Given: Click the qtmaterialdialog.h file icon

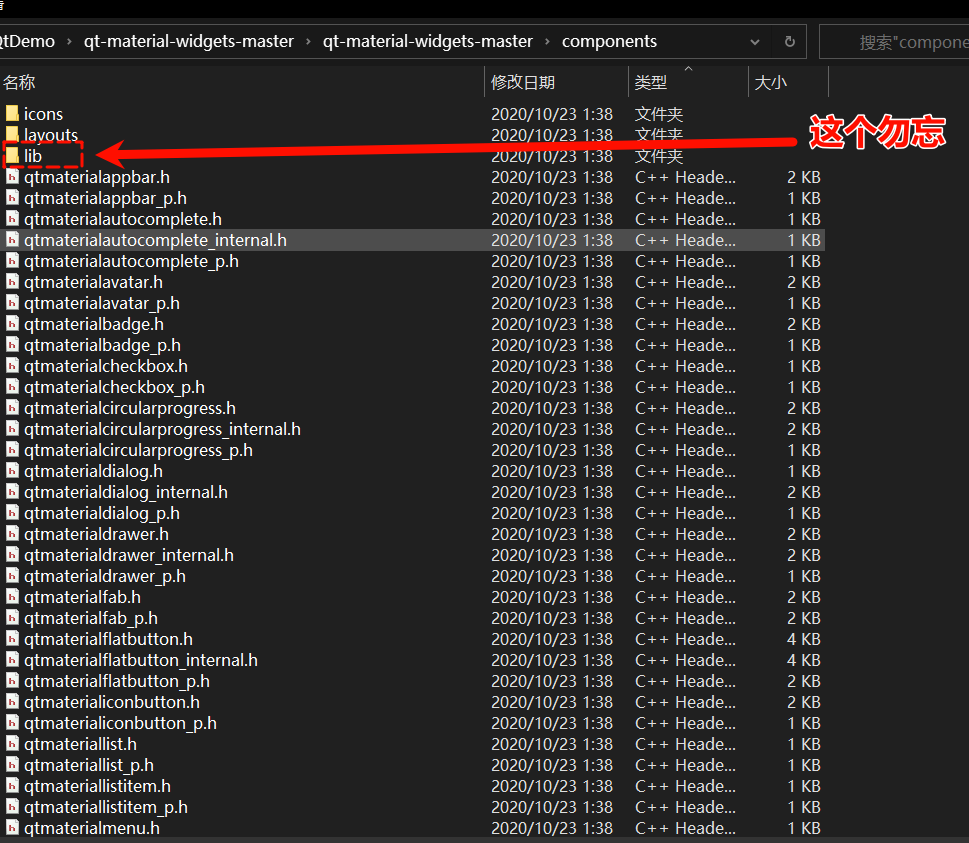Looking at the screenshot, I should pos(12,472).
